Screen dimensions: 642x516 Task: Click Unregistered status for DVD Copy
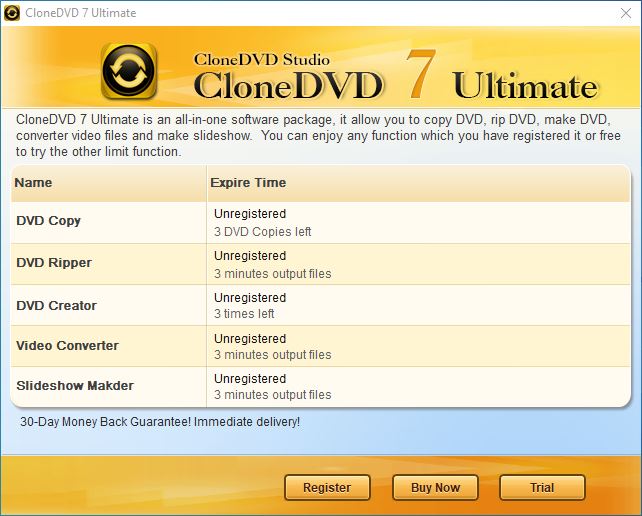(x=250, y=214)
